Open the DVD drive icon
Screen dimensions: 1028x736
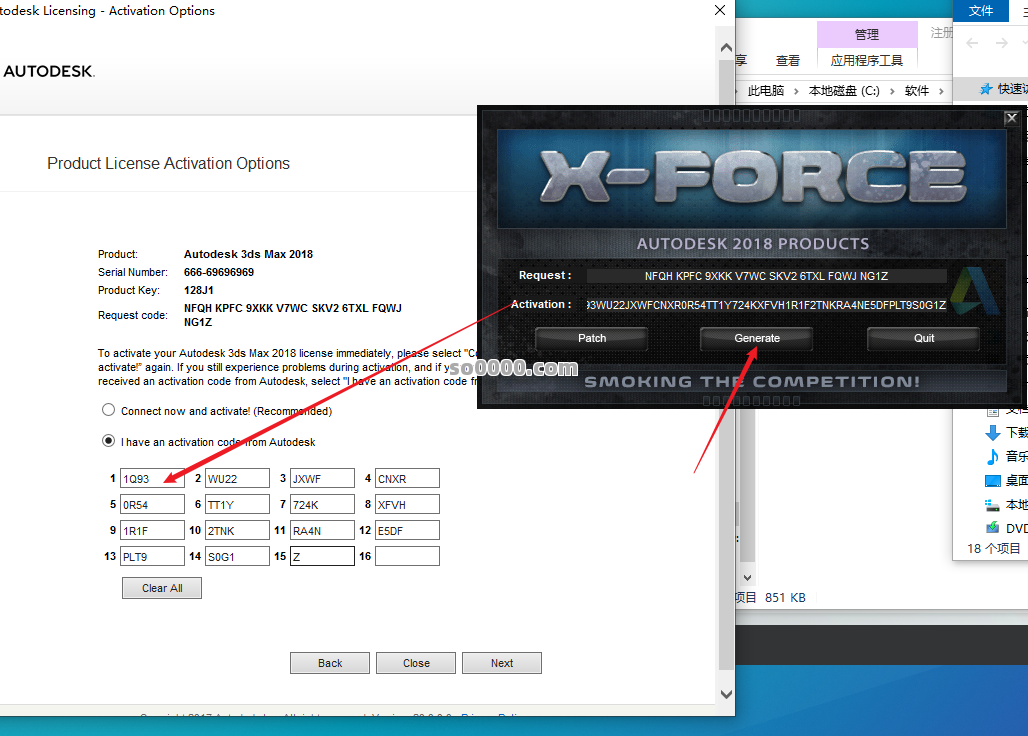992,528
